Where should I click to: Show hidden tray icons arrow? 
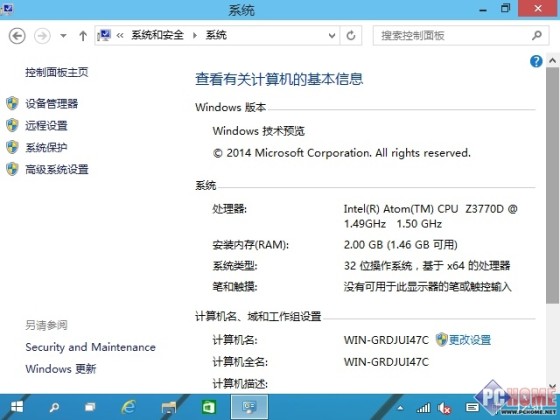point(400,408)
